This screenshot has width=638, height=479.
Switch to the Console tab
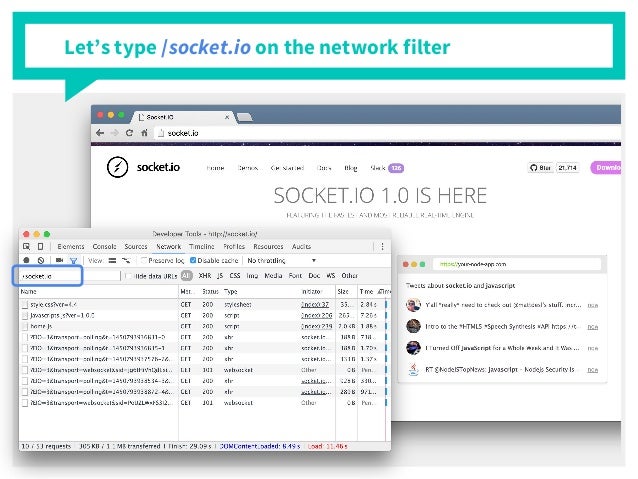click(104, 247)
